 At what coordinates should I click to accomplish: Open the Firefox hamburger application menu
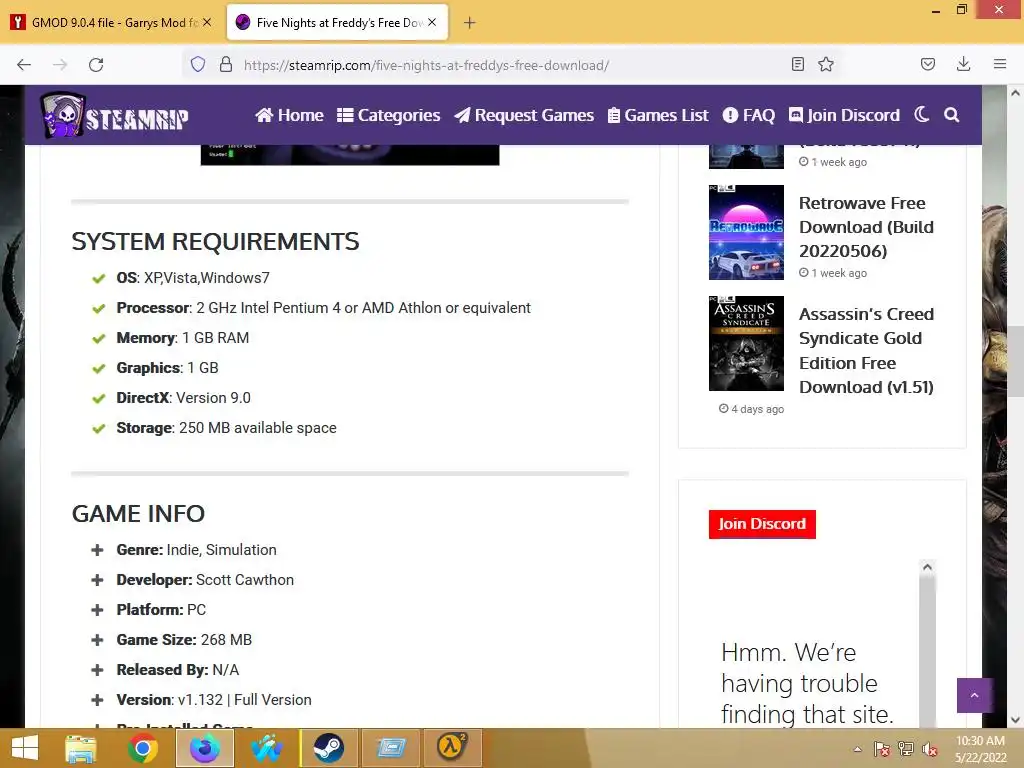pos(1000,64)
